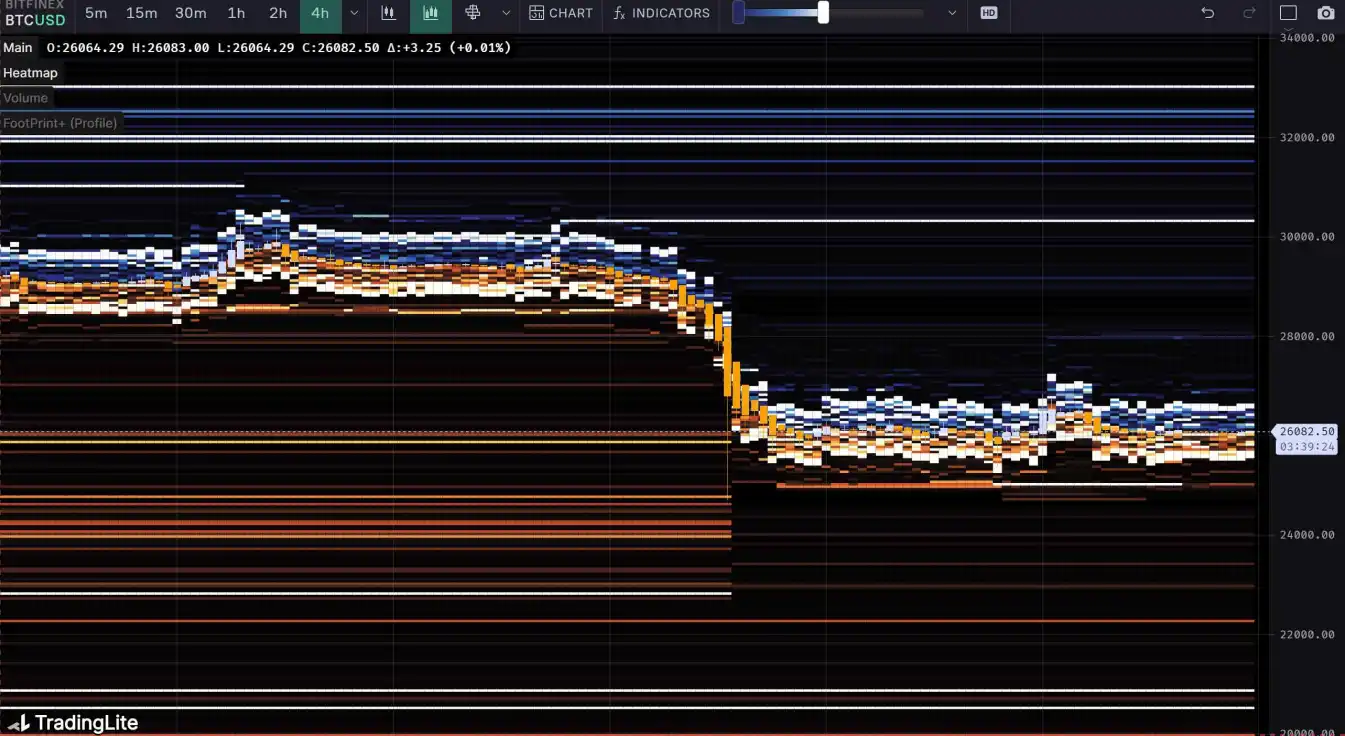The image size is (1345, 736).
Task: Select the 15m timeframe
Action: 141,13
